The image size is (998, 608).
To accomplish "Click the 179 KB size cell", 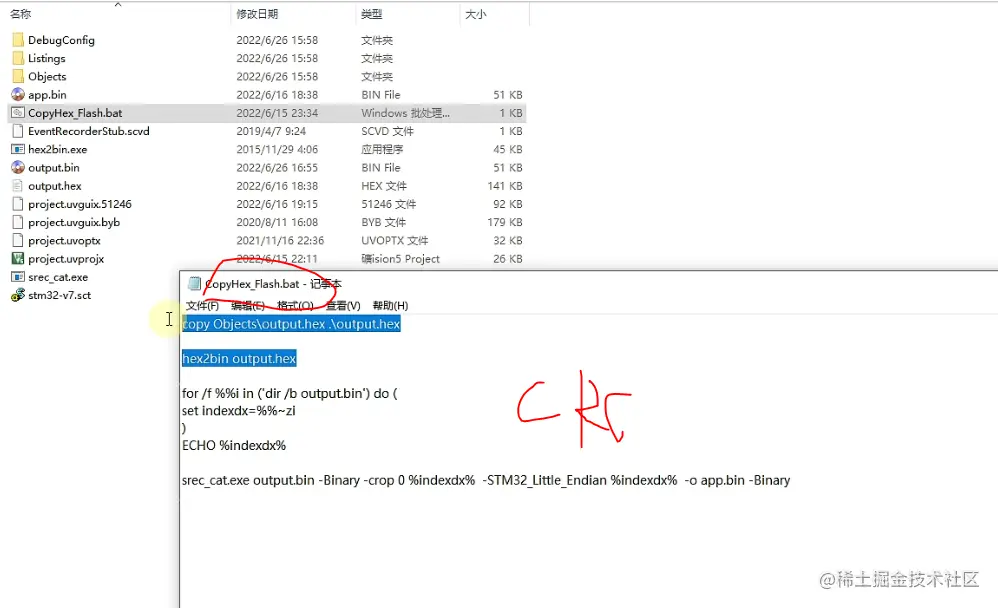I will (x=505, y=223).
